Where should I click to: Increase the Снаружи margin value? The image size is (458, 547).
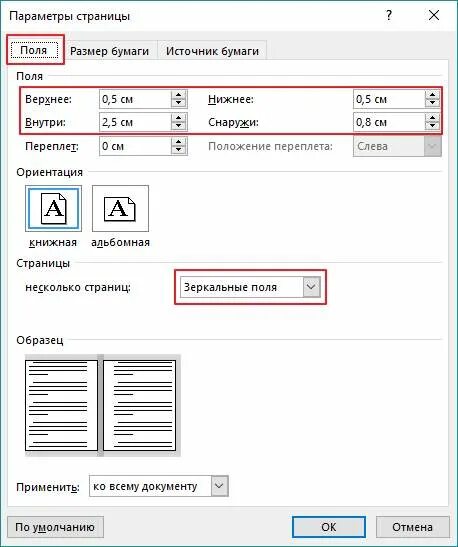point(433,118)
